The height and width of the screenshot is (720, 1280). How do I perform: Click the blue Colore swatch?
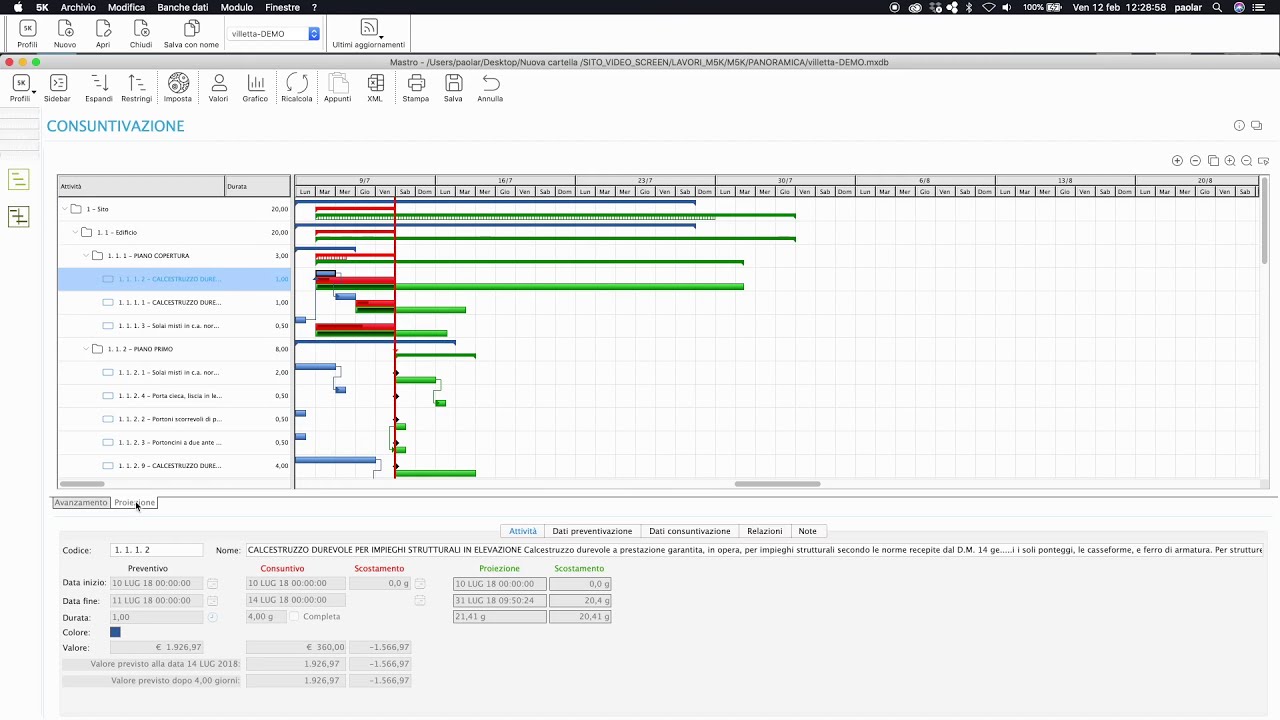pos(115,632)
